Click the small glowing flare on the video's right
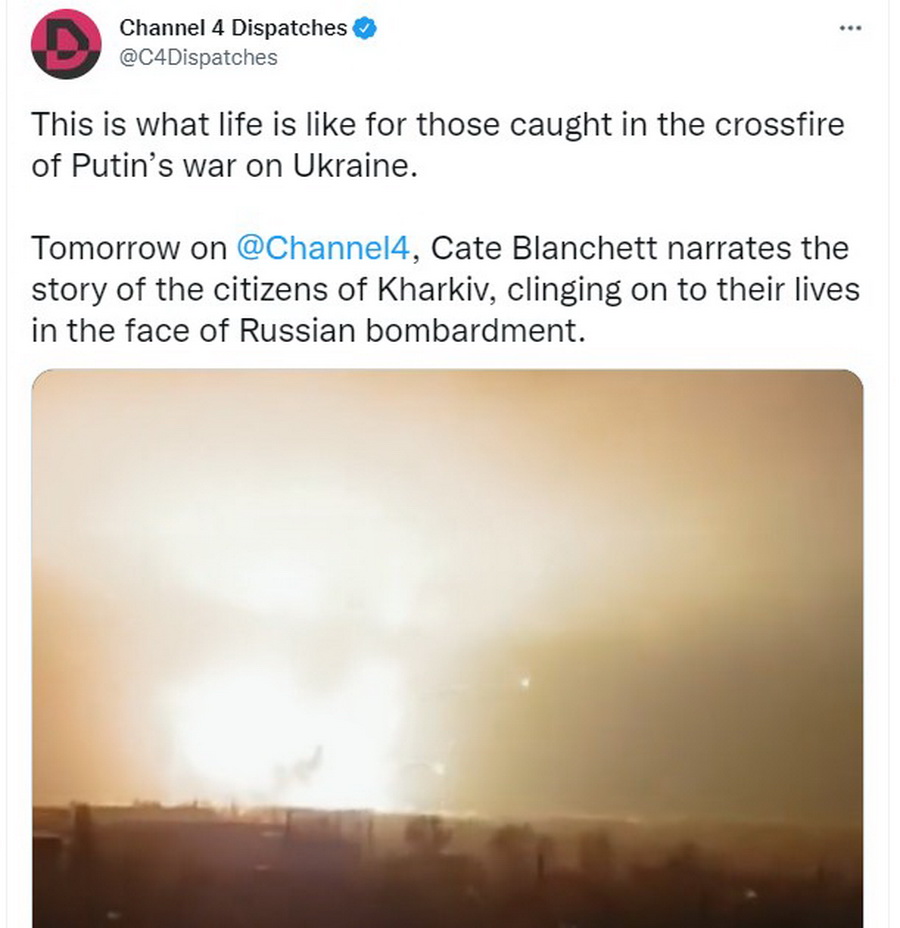This screenshot has width=900, height=928. coord(524,682)
